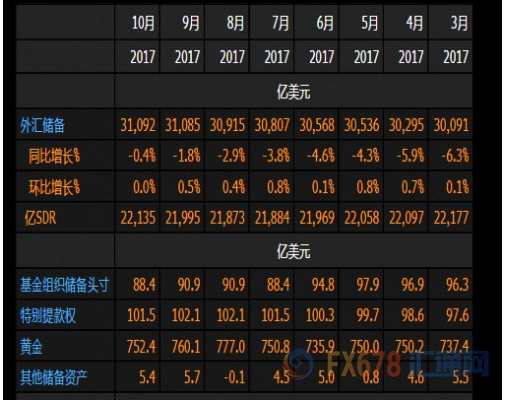The image size is (507, 400).
Task: Click the 0.0% month-on-month cell
Action: [x=144, y=187]
